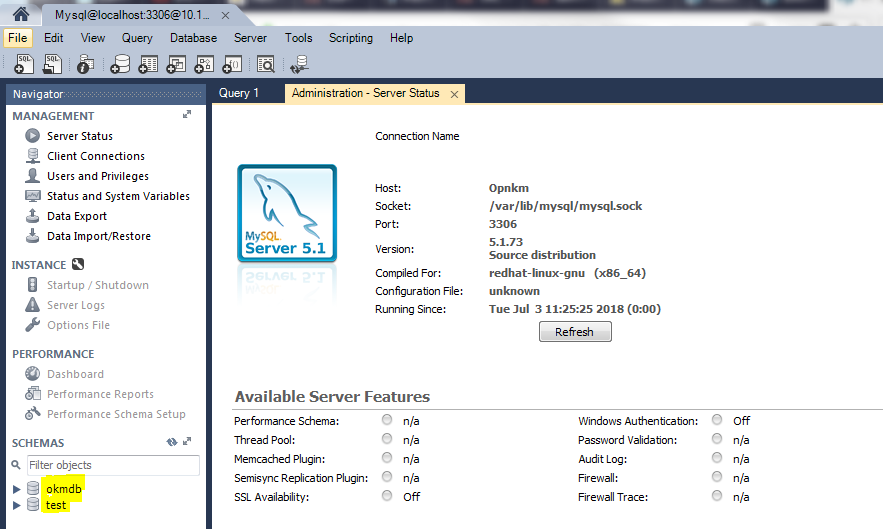Click the create new schema icon
This screenshot has height=529, width=883.
(120, 65)
